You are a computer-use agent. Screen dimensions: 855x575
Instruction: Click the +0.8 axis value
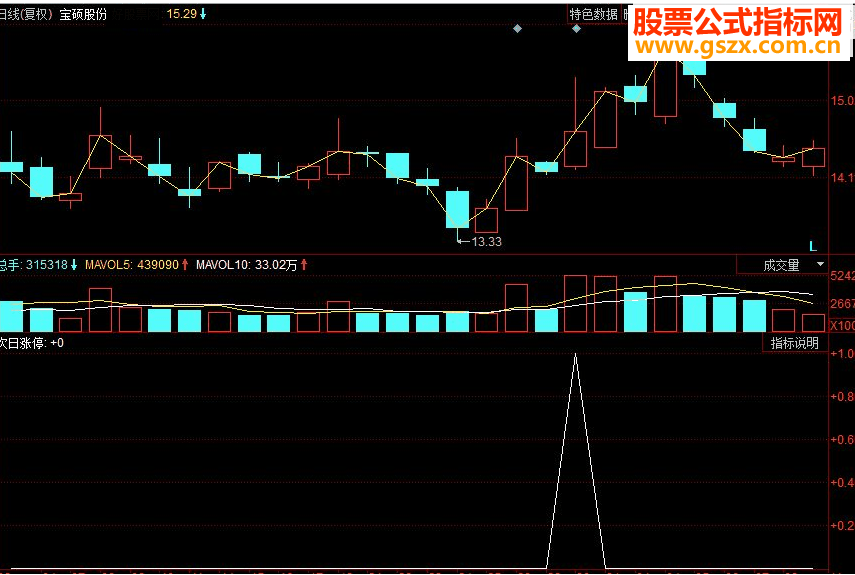842,396
